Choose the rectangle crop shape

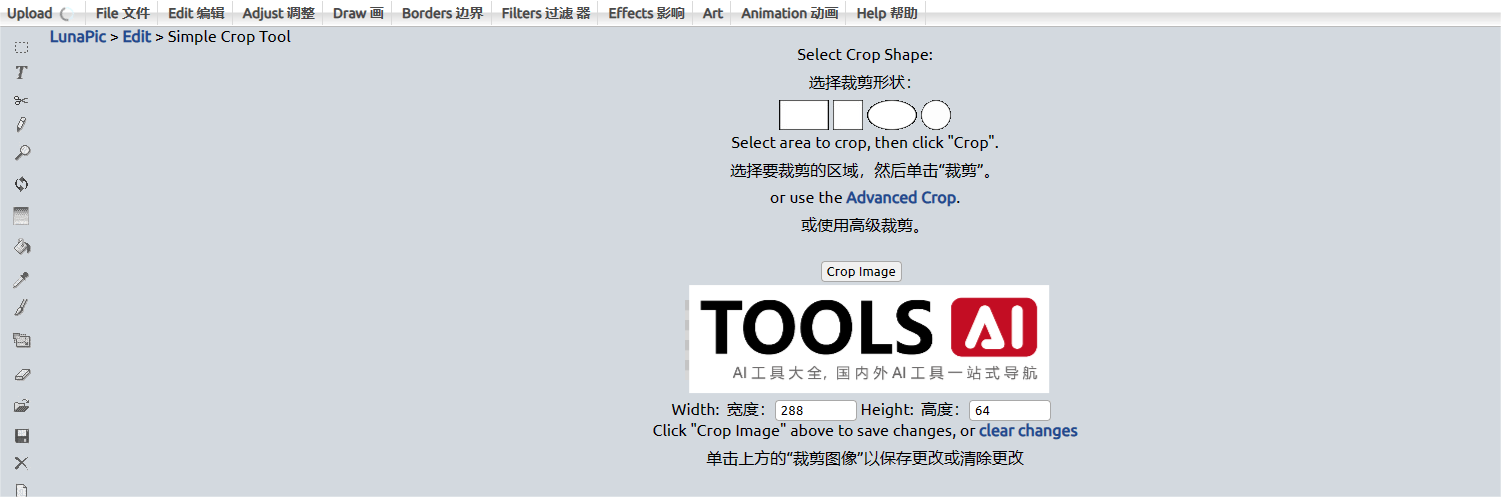[x=803, y=115]
